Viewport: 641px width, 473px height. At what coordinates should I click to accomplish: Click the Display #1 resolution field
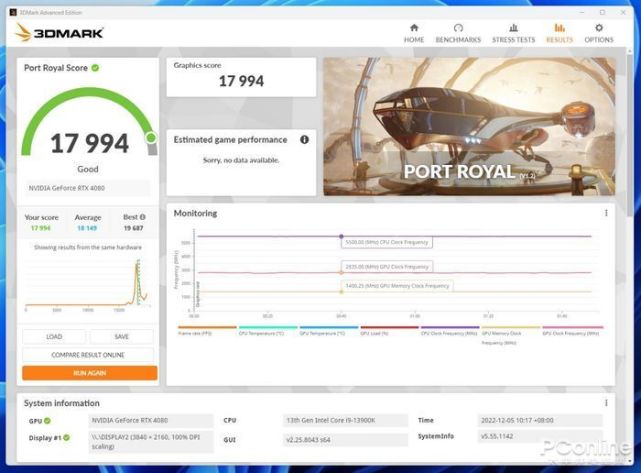coord(151,442)
